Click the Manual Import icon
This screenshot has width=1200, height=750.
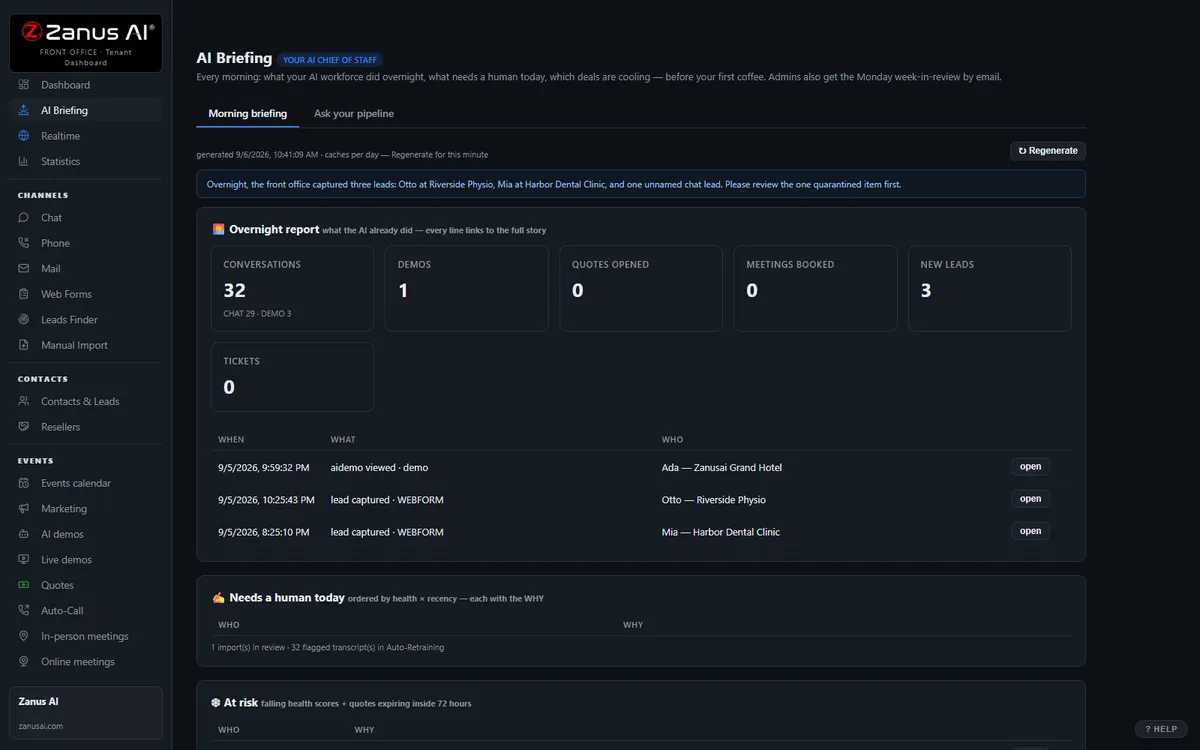24,345
